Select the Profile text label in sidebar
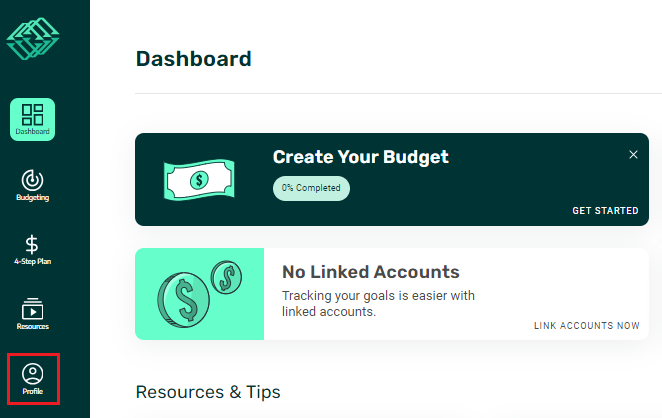Viewport: 662px width, 418px height. 33,390
